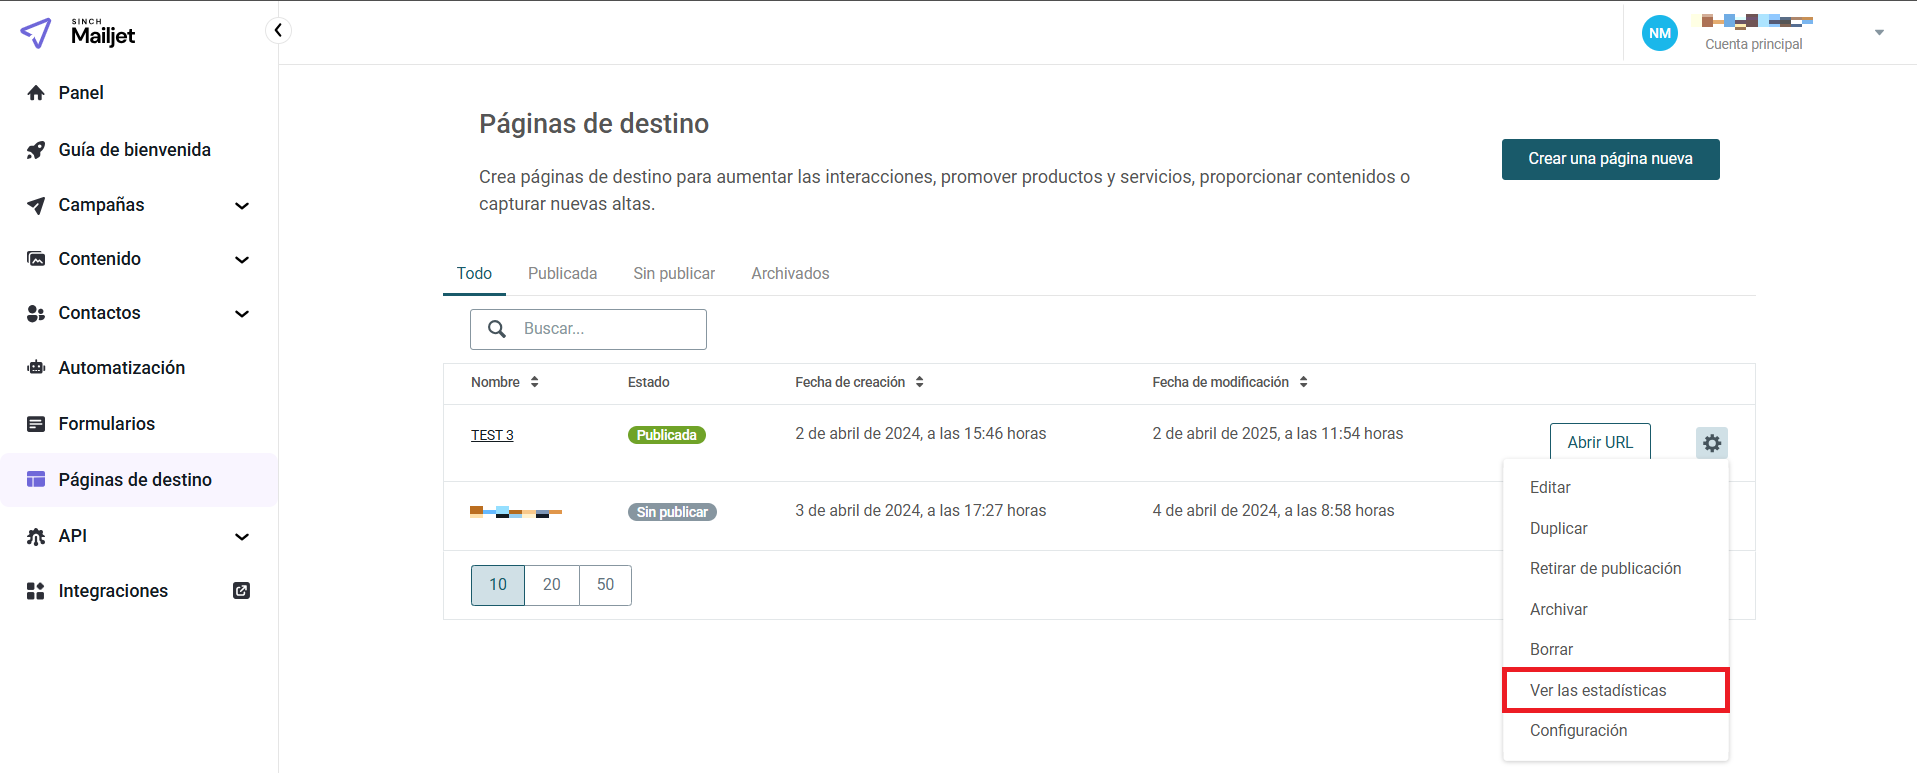Show 10 results per page
The image size is (1917, 773).
pos(498,585)
